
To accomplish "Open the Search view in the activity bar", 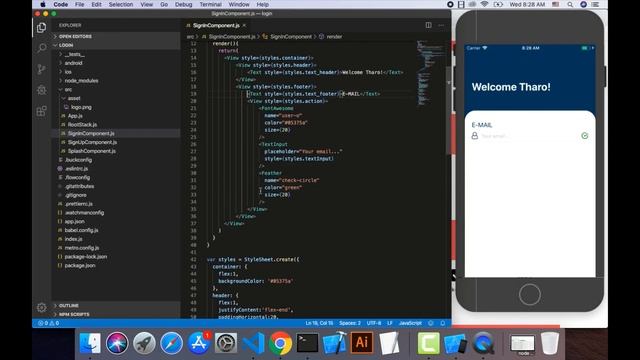I will [41, 48].
